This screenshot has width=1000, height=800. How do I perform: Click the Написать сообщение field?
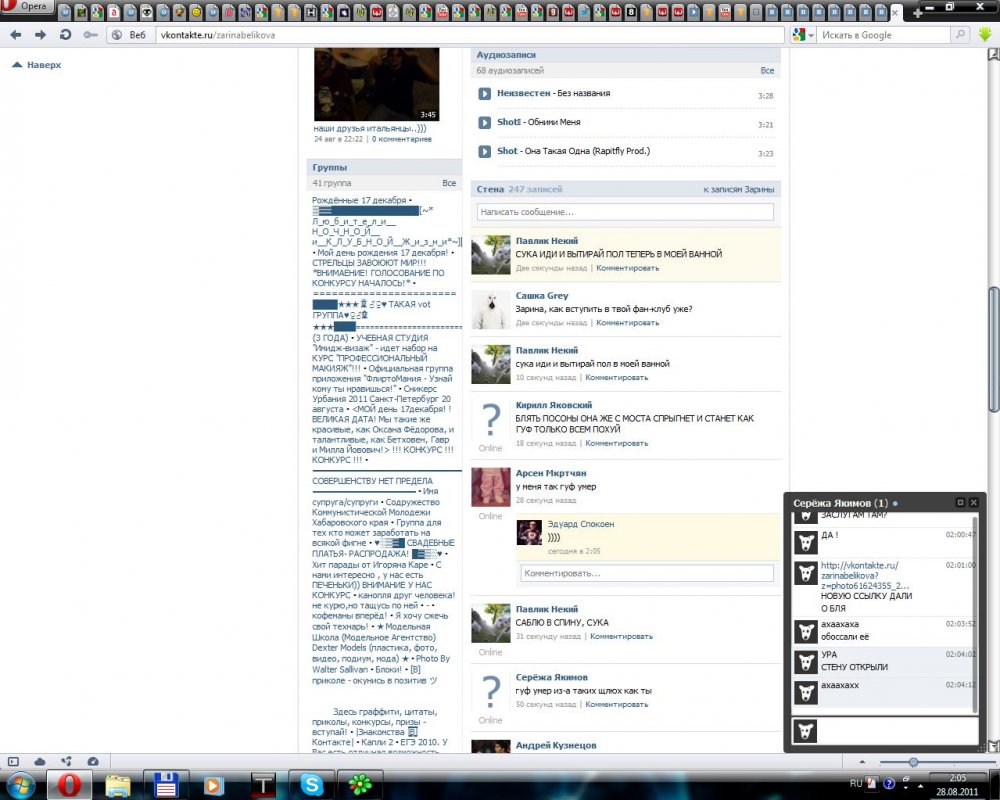[625, 212]
